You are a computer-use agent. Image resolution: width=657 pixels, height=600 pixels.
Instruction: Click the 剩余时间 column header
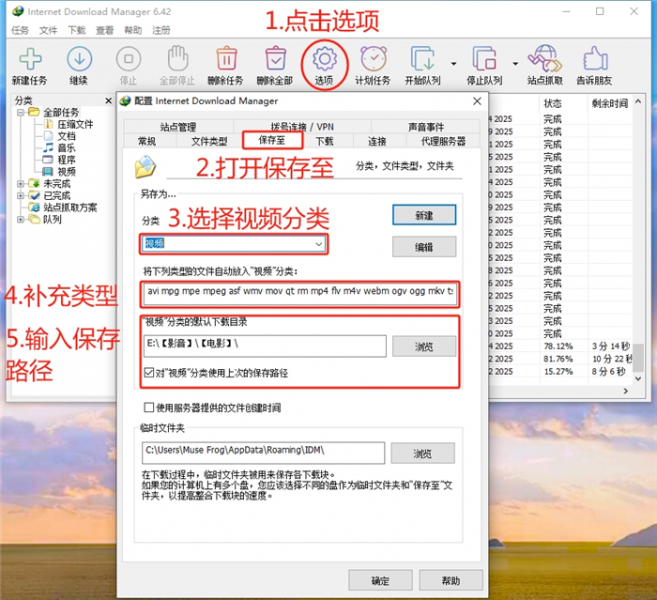click(x=610, y=103)
